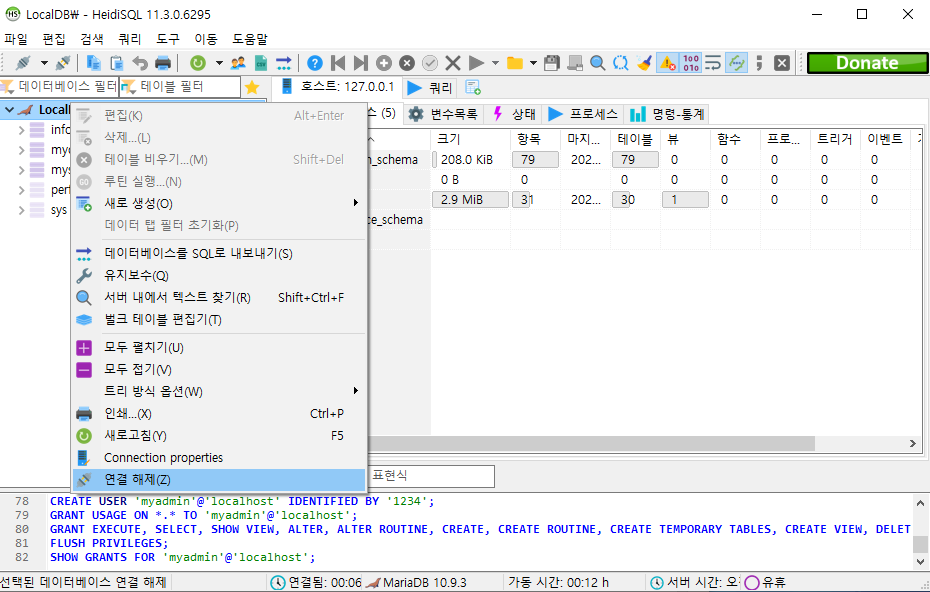Choose Connection properties from context menu
The width and height of the screenshot is (930, 592).
(x=219, y=457)
